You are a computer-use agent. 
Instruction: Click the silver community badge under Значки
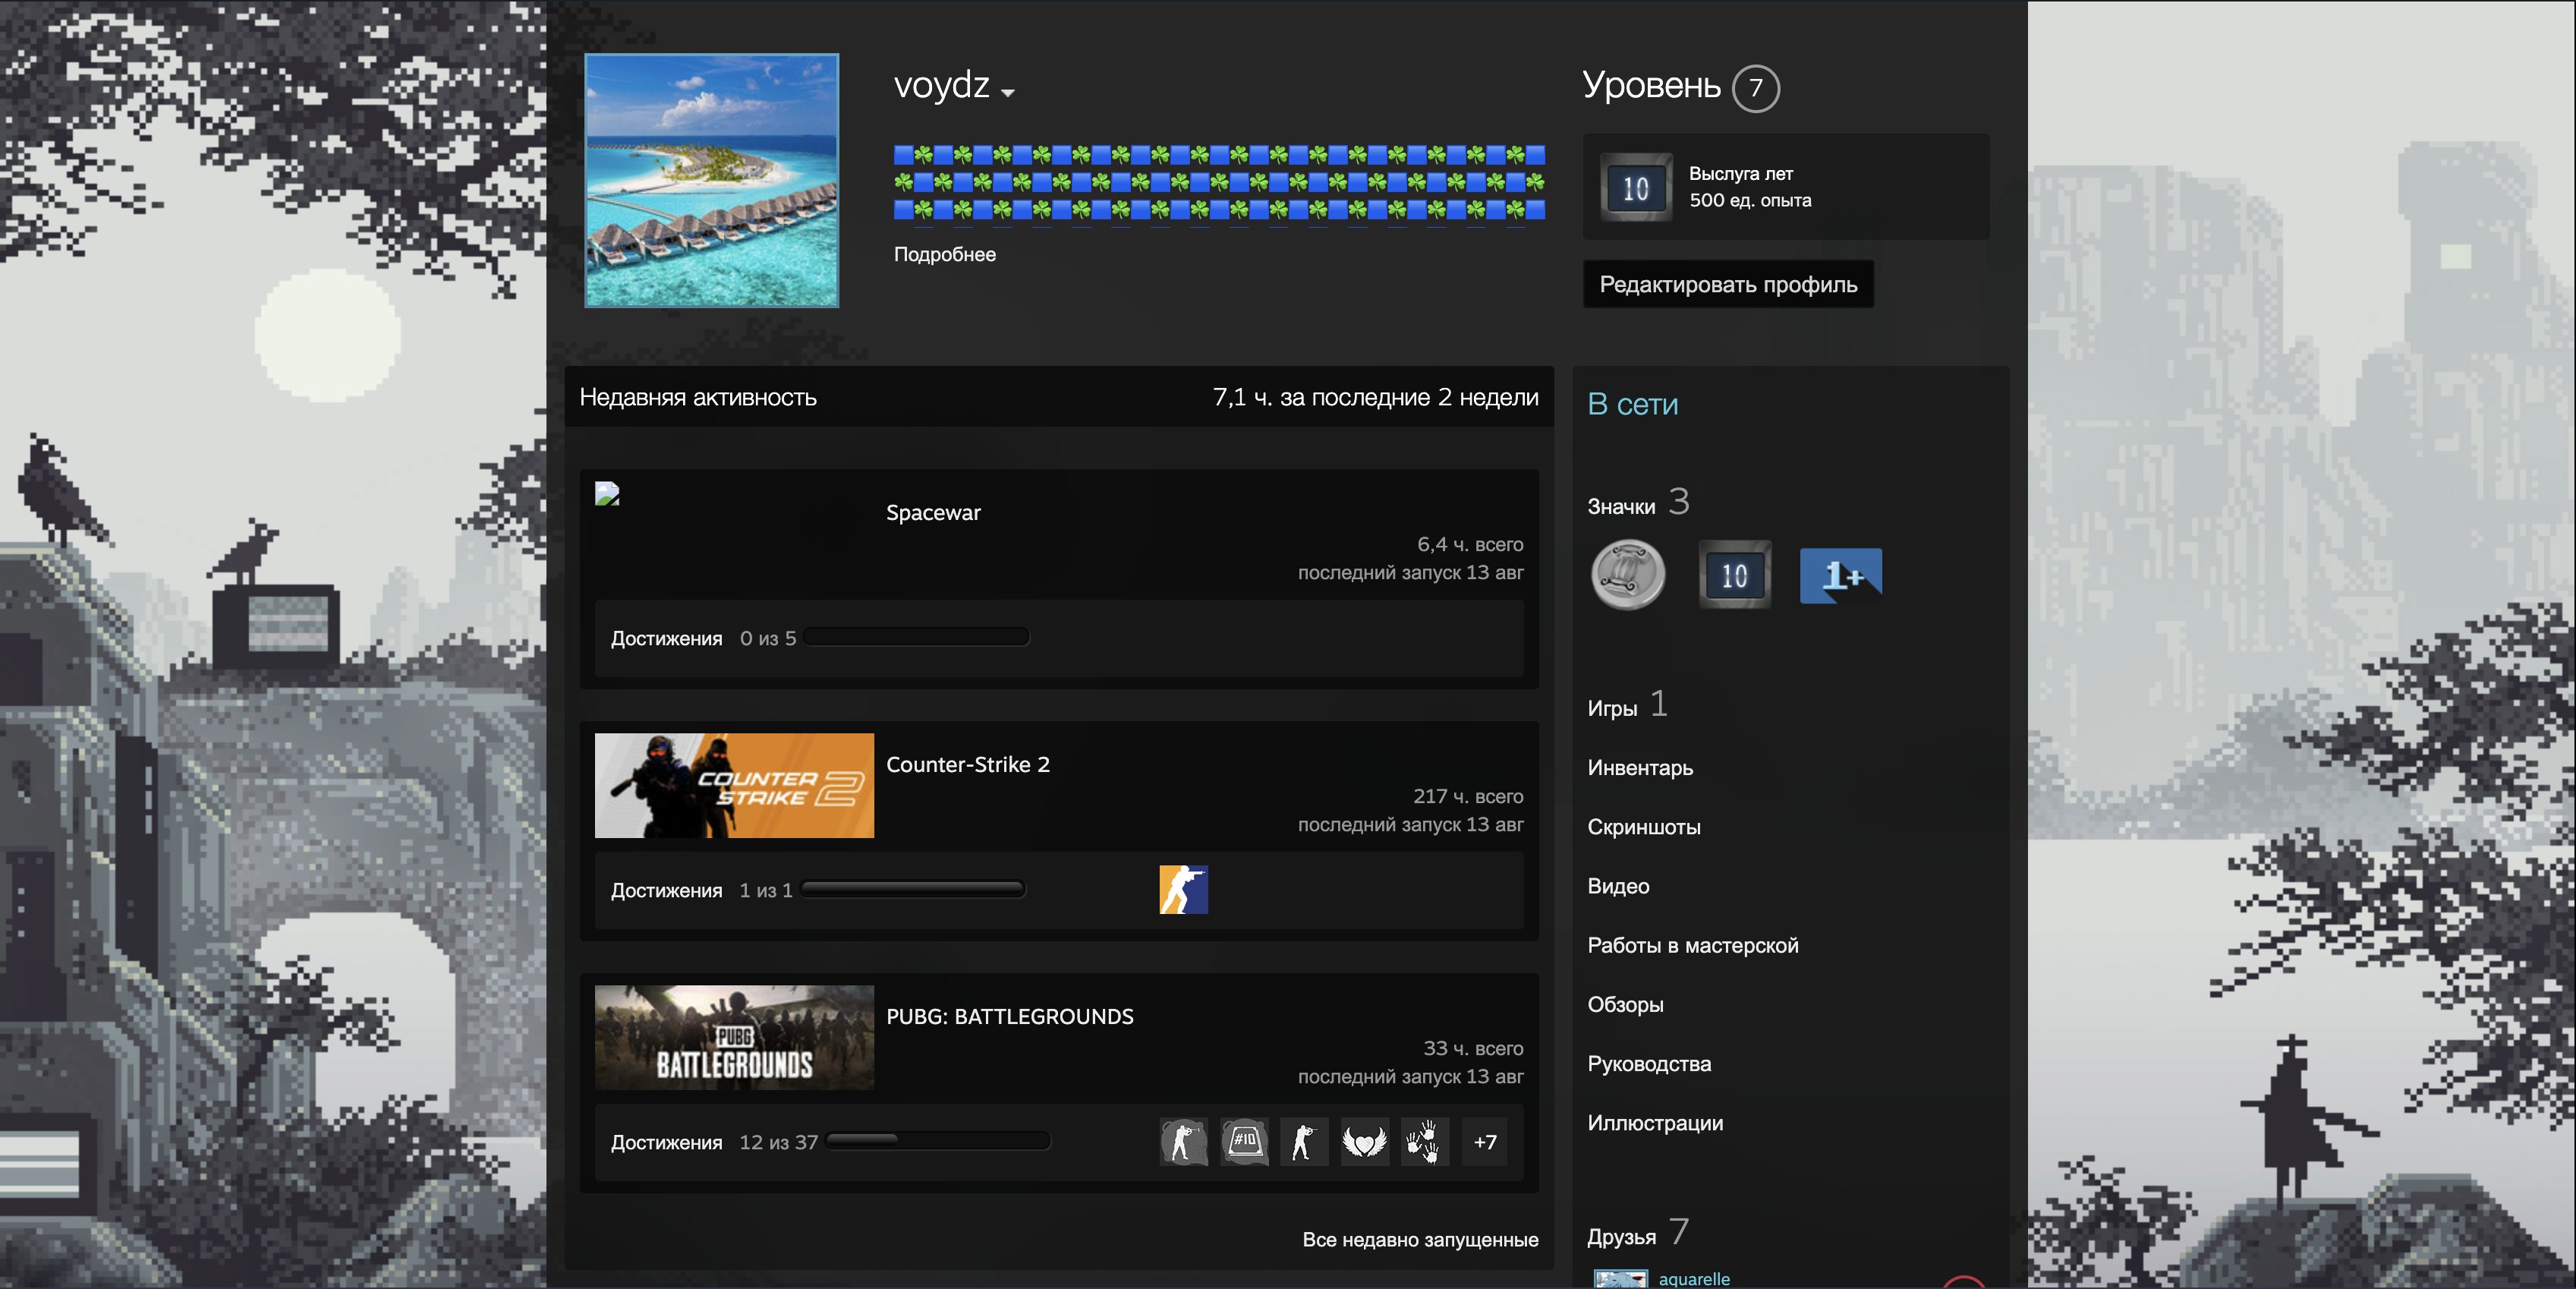point(1627,575)
